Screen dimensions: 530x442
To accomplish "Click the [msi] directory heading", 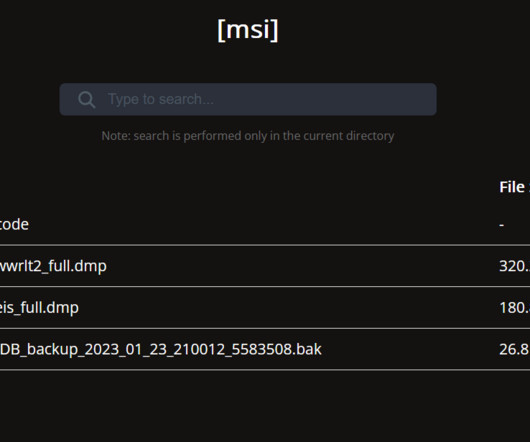I will tap(248, 30).
